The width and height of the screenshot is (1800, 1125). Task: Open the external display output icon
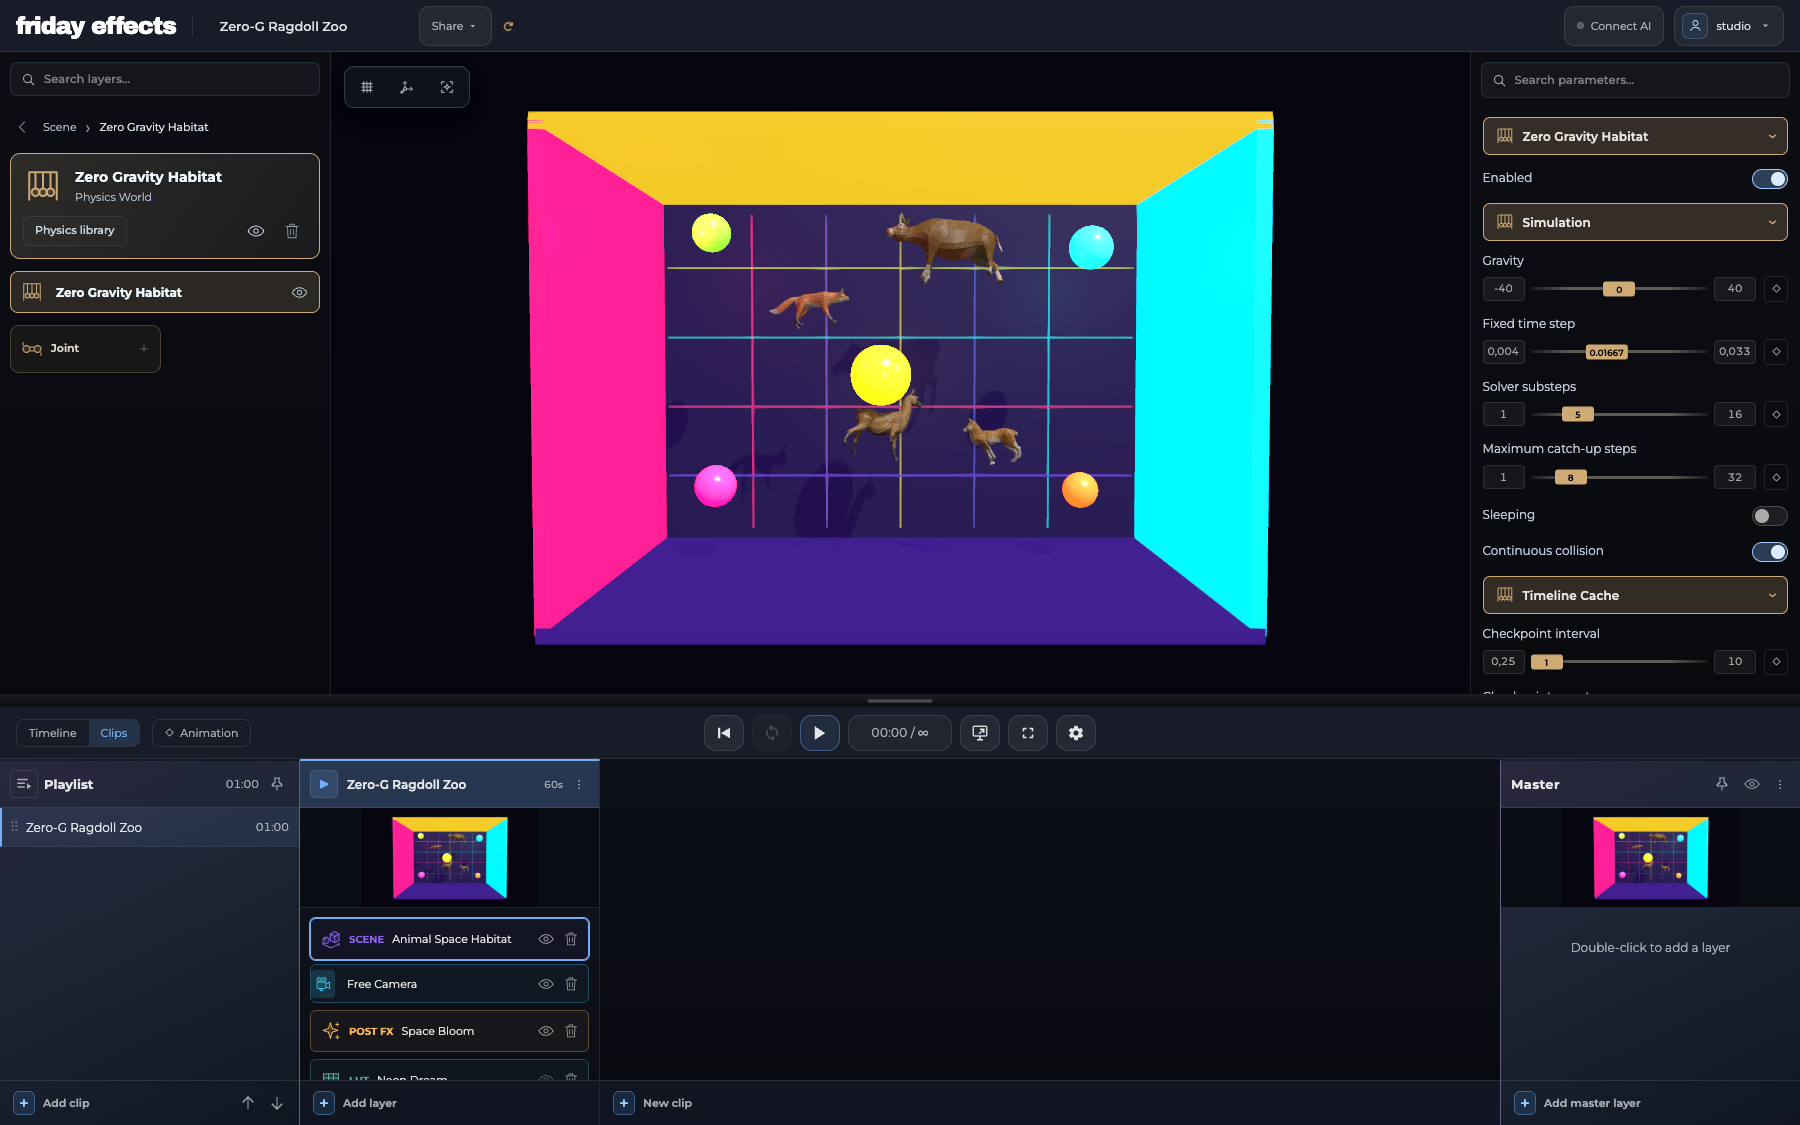point(980,733)
